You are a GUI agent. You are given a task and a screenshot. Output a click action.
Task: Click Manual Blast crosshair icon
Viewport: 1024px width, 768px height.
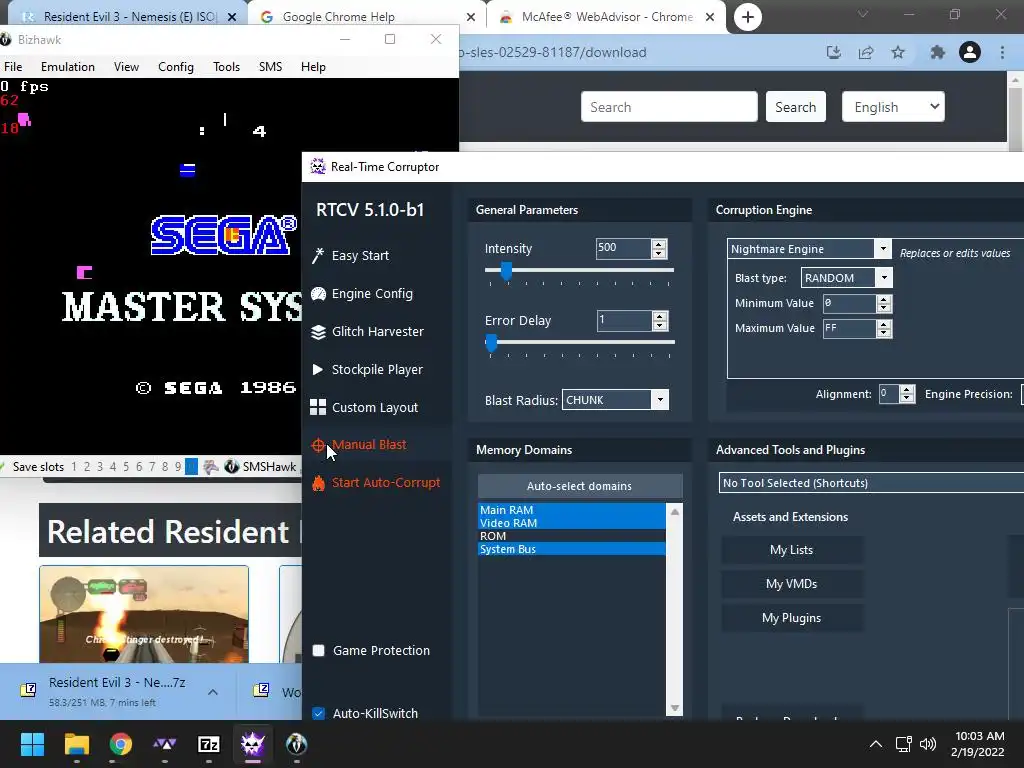point(318,445)
